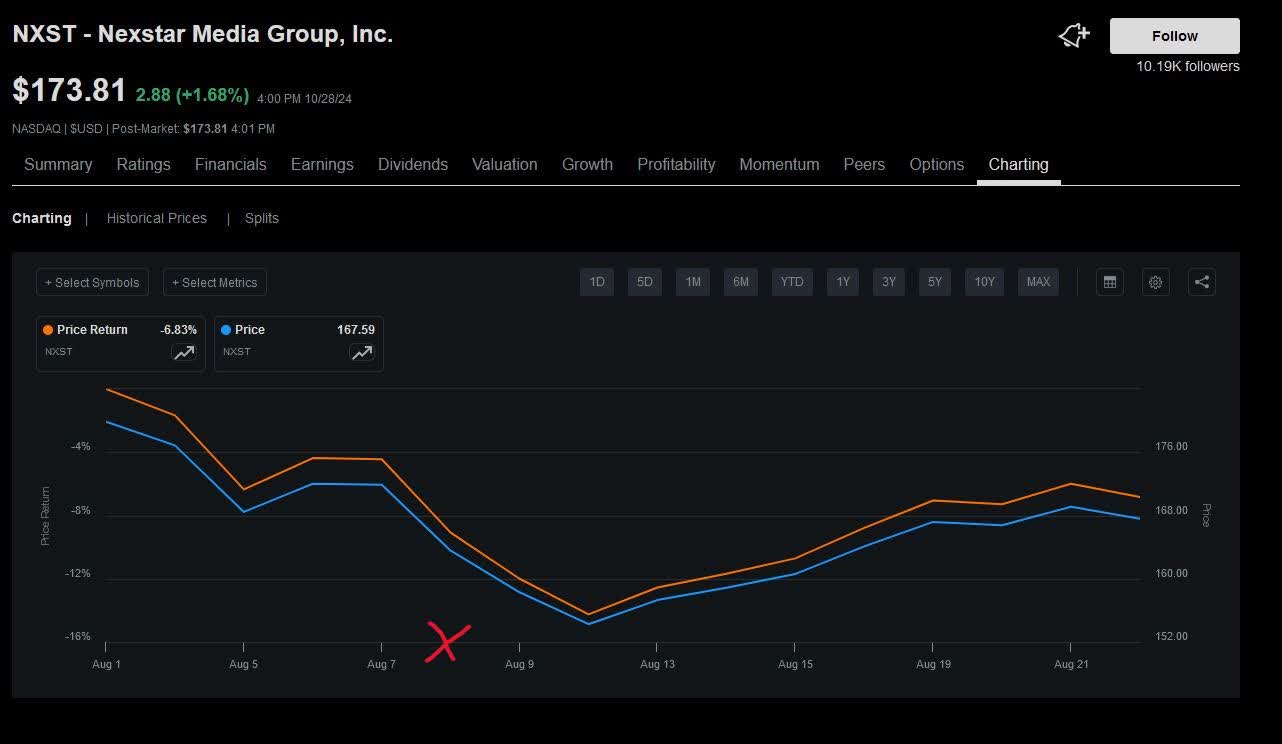Change chart type for the Price Return series
The image size is (1282, 744).
(x=183, y=352)
